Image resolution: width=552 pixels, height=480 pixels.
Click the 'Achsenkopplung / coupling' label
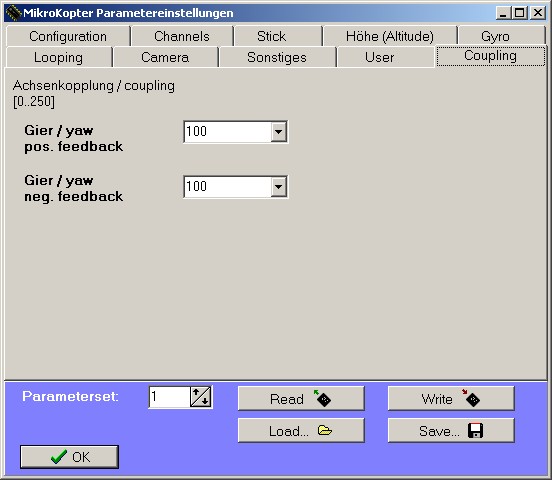pyautogui.click(x=94, y=86)
